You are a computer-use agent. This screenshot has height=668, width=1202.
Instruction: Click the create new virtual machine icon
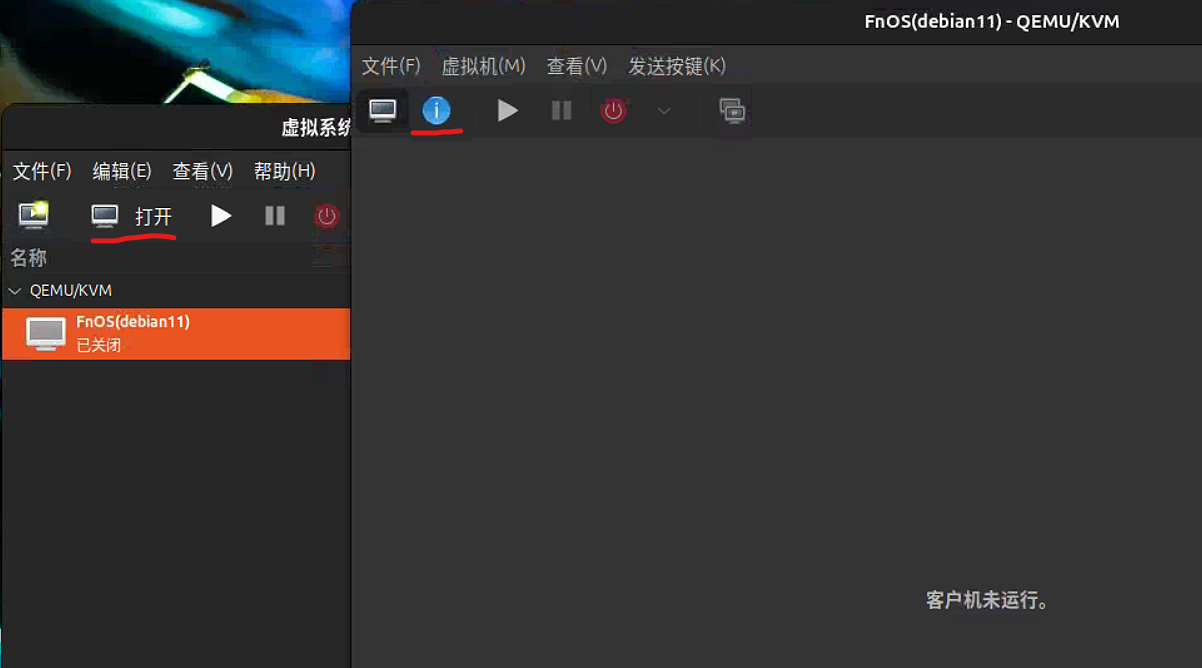tap(33, 215)
